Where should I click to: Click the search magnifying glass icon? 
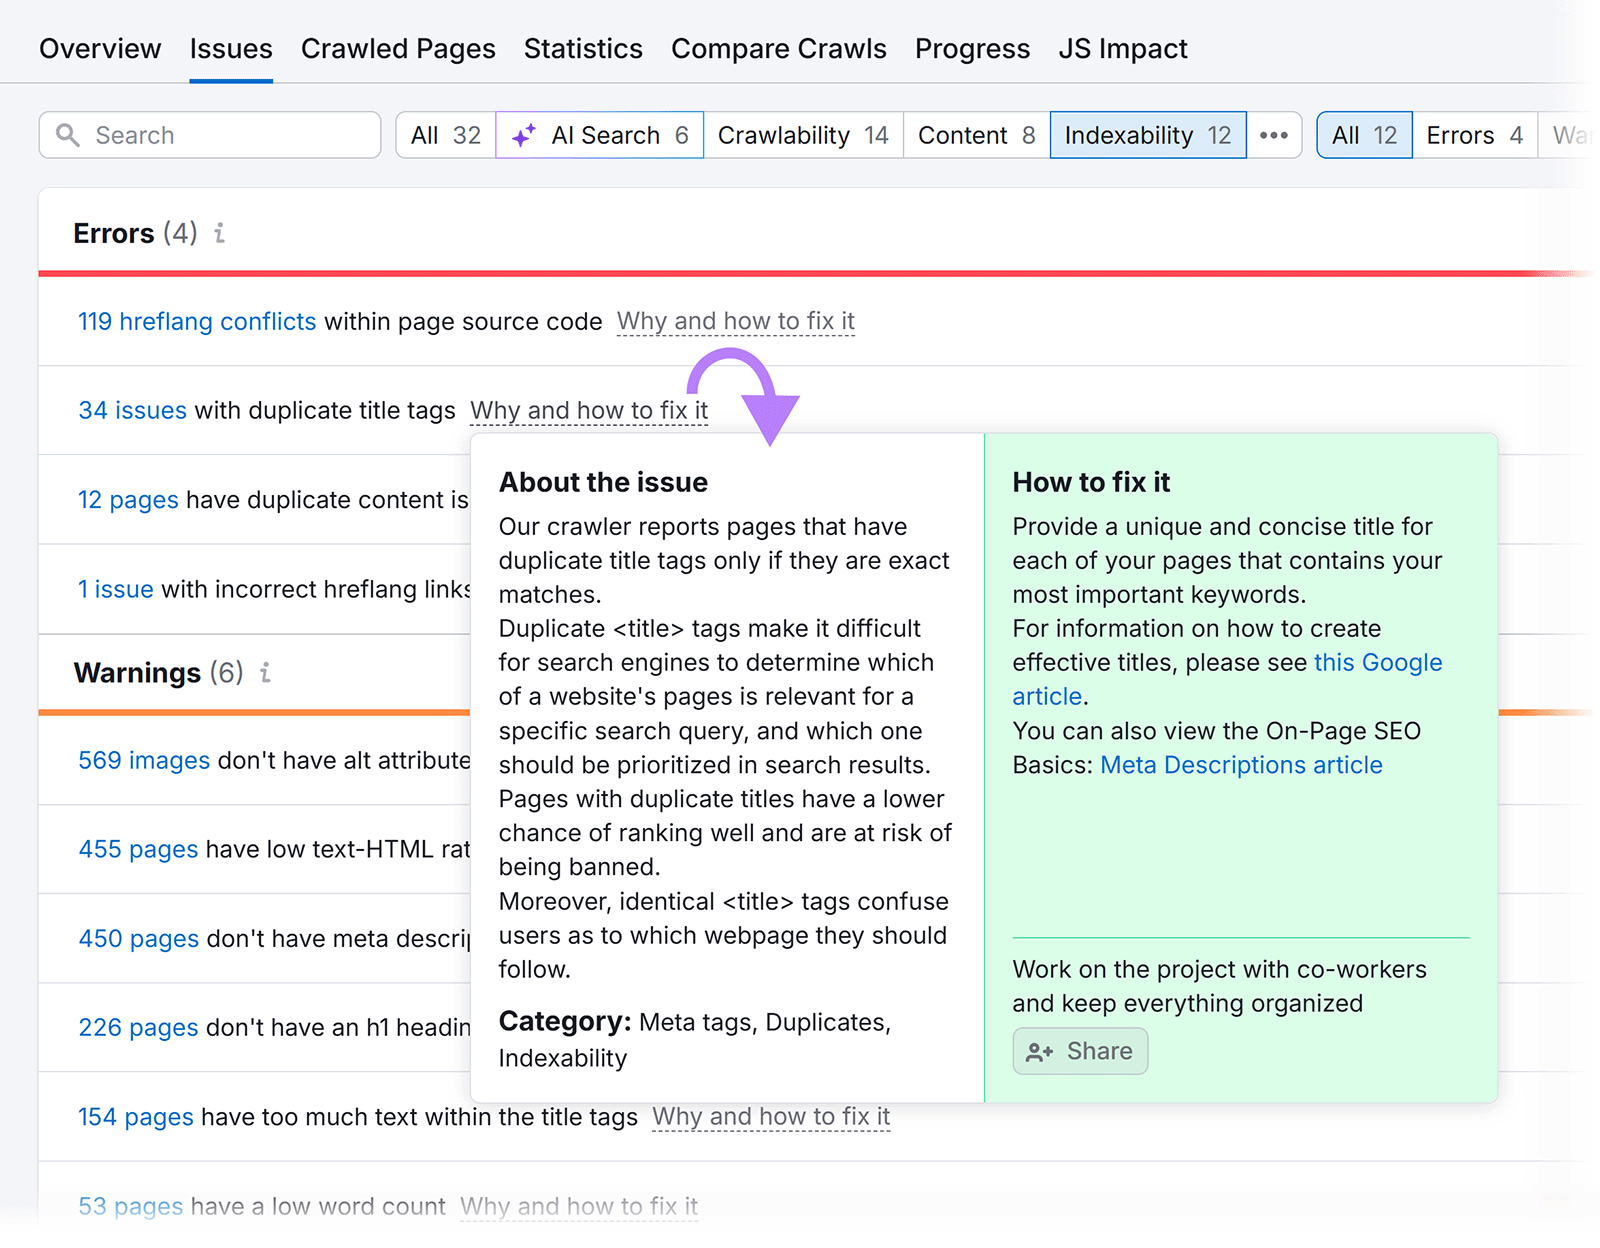coord(68,134)
